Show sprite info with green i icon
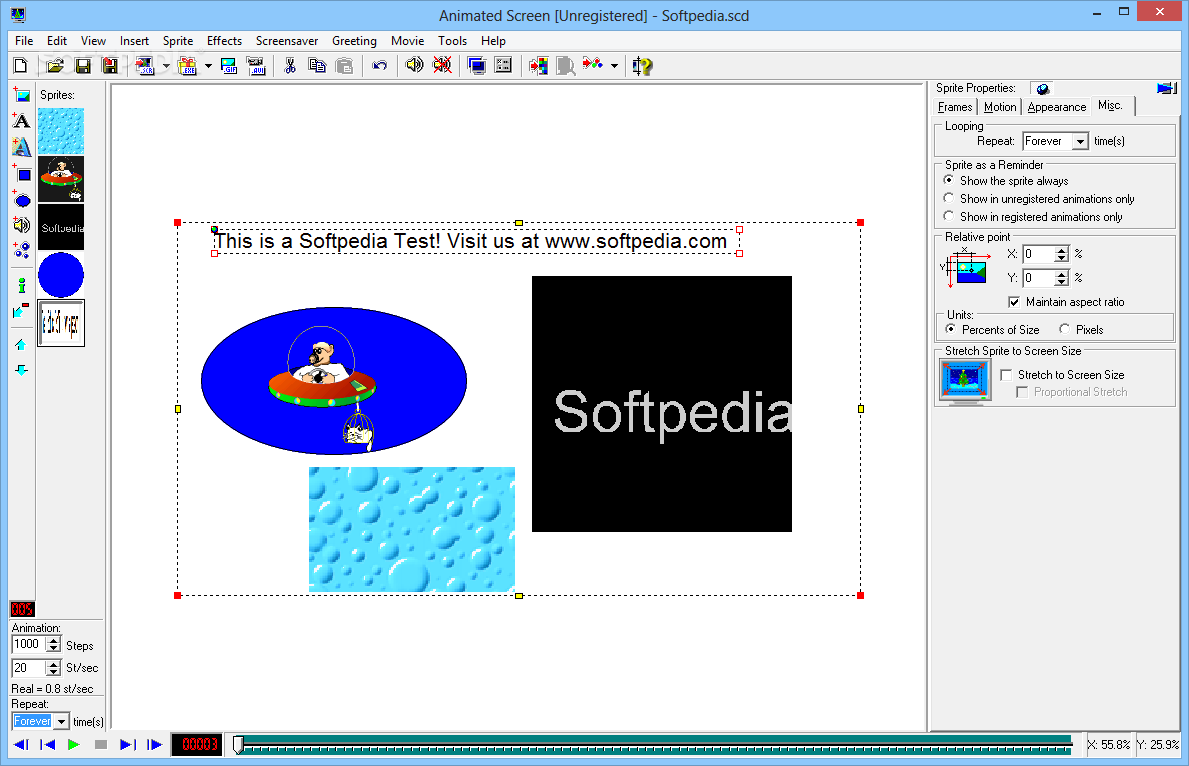1189x766 pixels. (21, 285)
